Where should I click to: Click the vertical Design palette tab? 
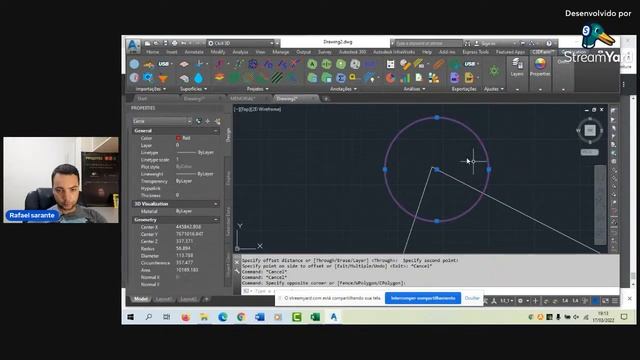228,135
